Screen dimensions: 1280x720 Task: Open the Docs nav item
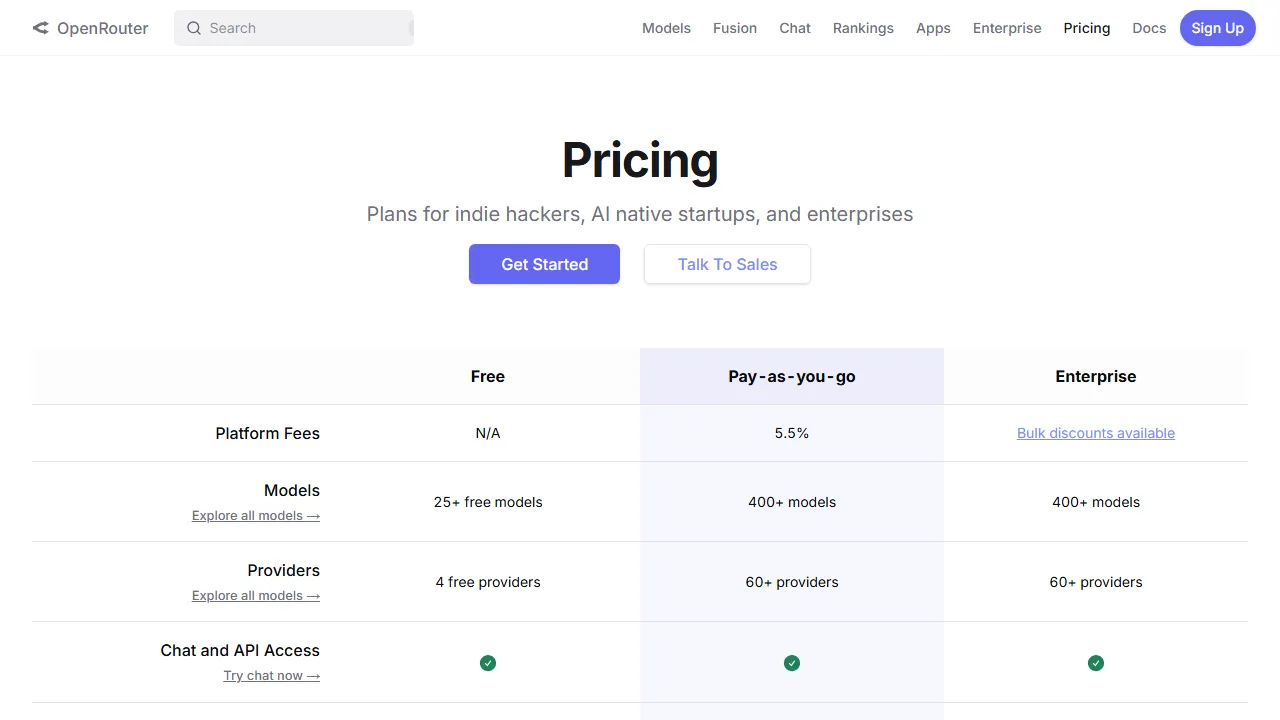click(x=1149, y=28)
